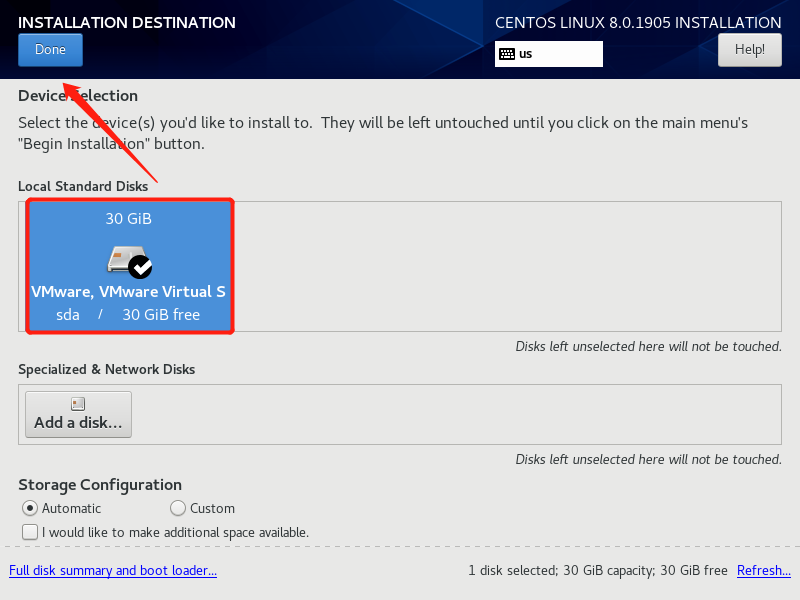Click the 30 GiB free label on sda
Viewport: 800px width, 600px height.
coord(161,315)
